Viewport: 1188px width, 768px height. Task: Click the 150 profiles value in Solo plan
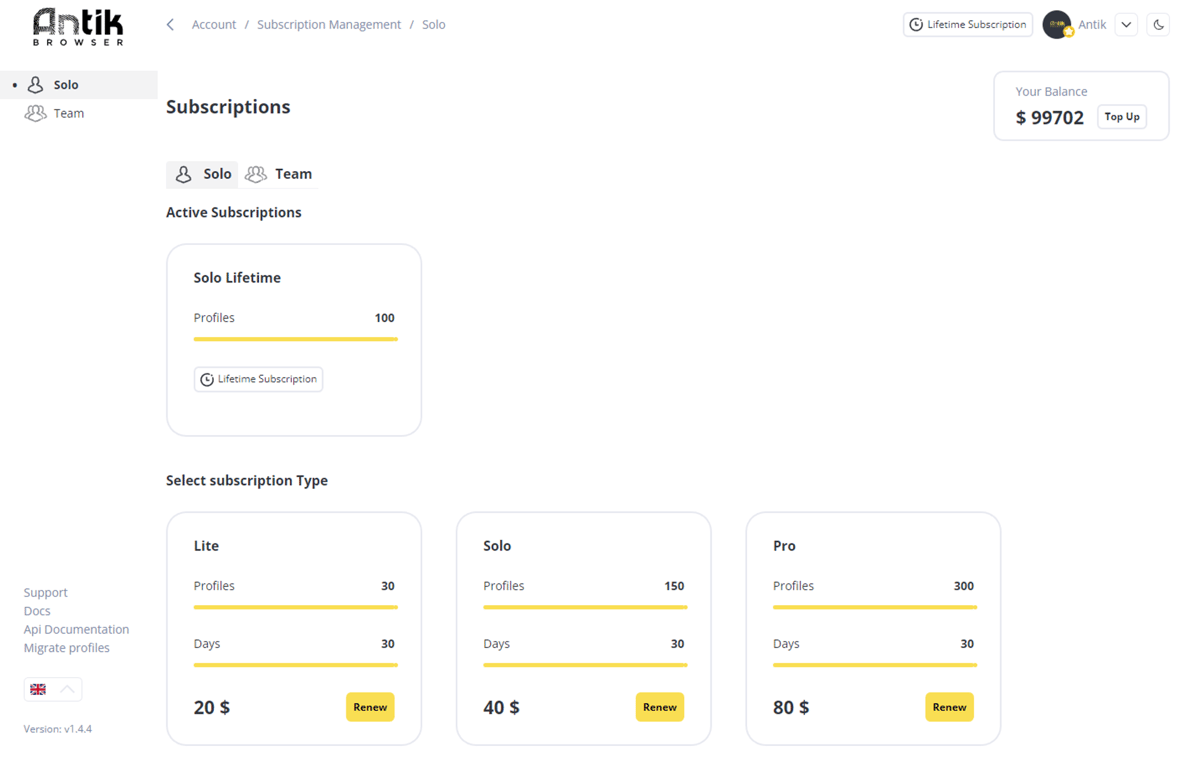[x=674, y=586]
